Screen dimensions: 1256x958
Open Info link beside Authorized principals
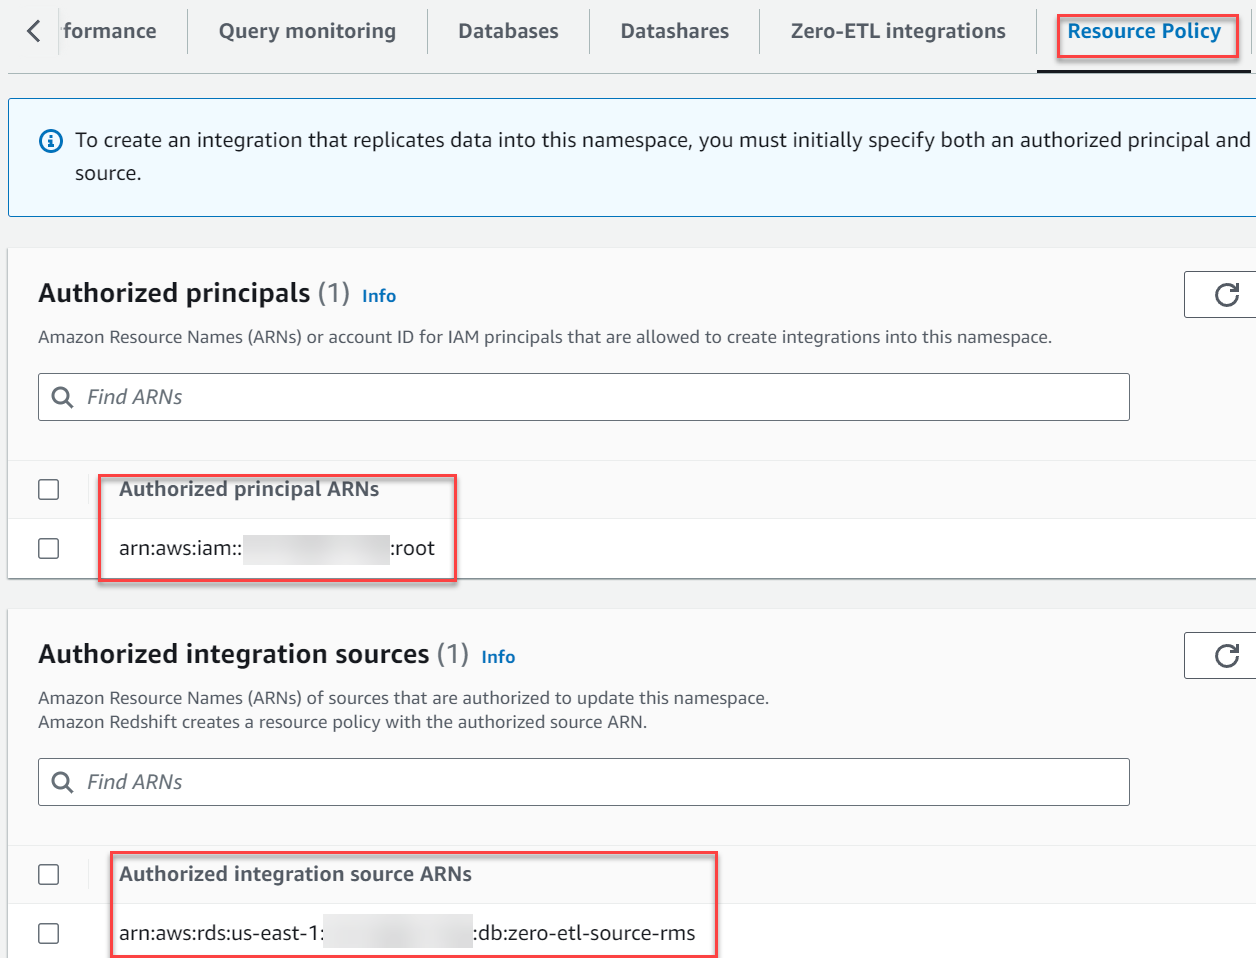pyautogui.click(x=378, y=295)
